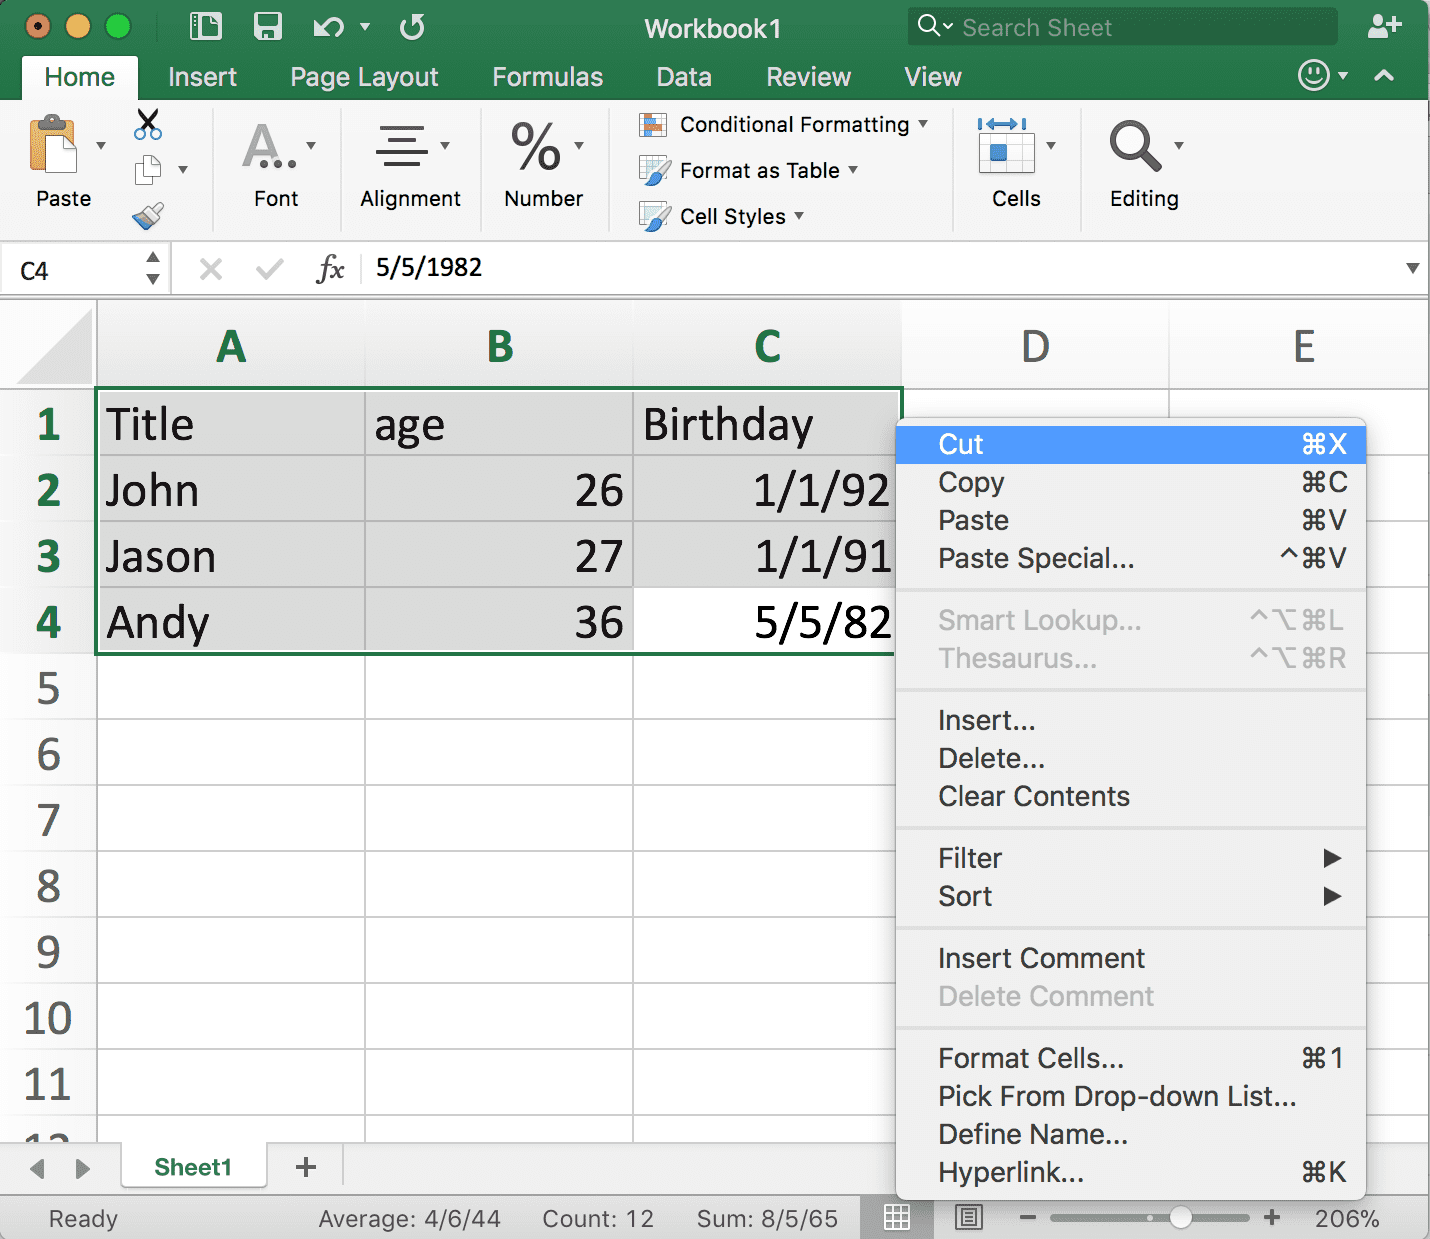Switch to the Formulas ribbon tab
The height and width of the screenshot is (1239, 1430).
546,76
